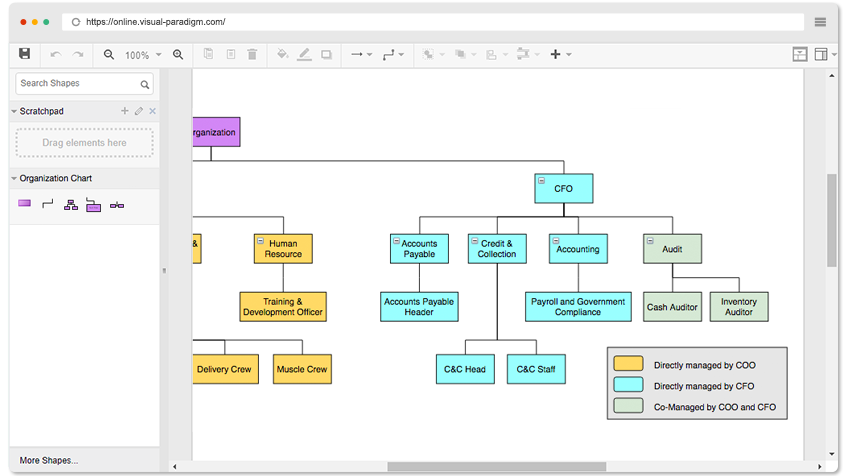This screenshot has height=476, width=848.
Task: Click the Line color pen icon
Action: pyautogui.click(x=304, y=54)
